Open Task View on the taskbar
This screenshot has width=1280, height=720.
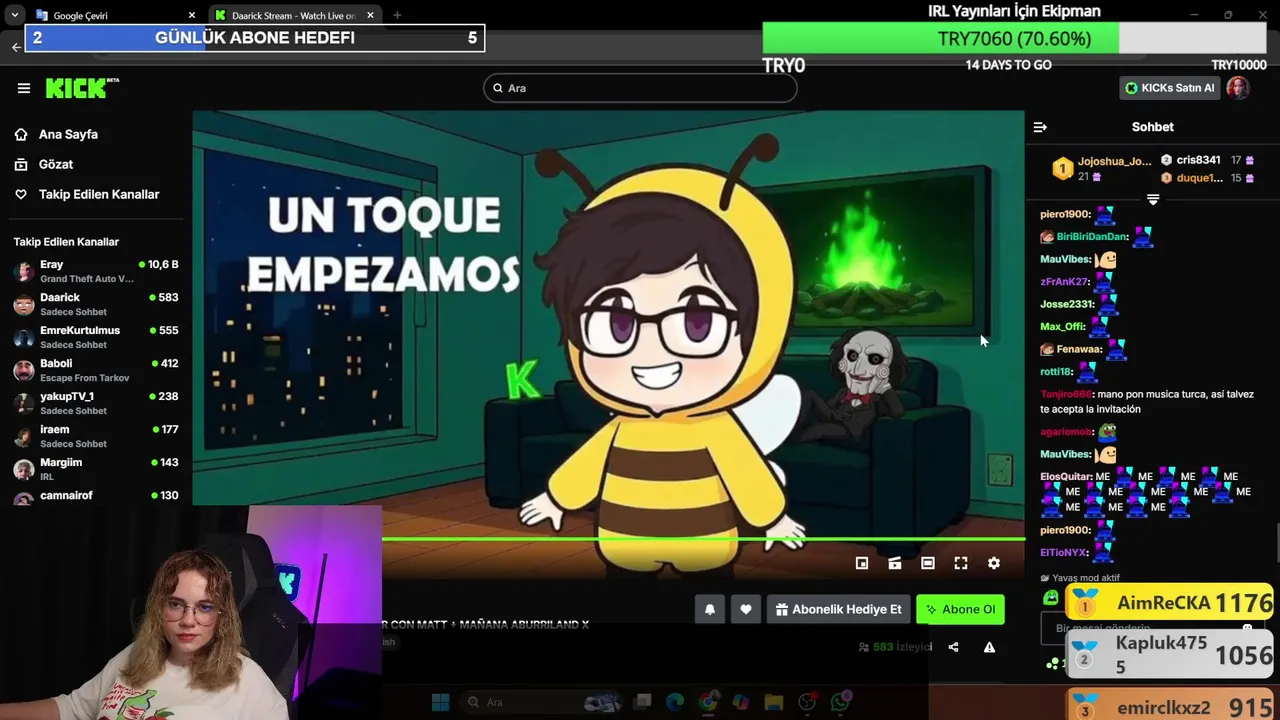[643, 702]
